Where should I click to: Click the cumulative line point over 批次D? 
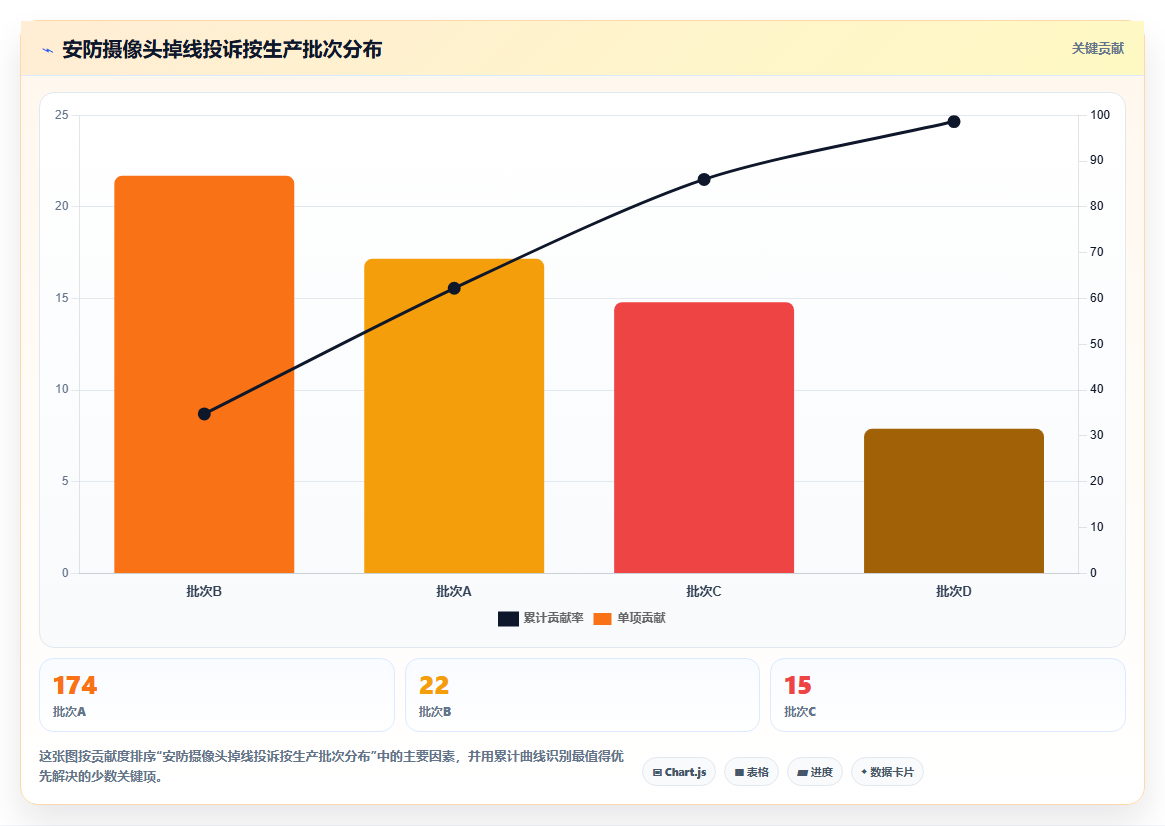954,122
